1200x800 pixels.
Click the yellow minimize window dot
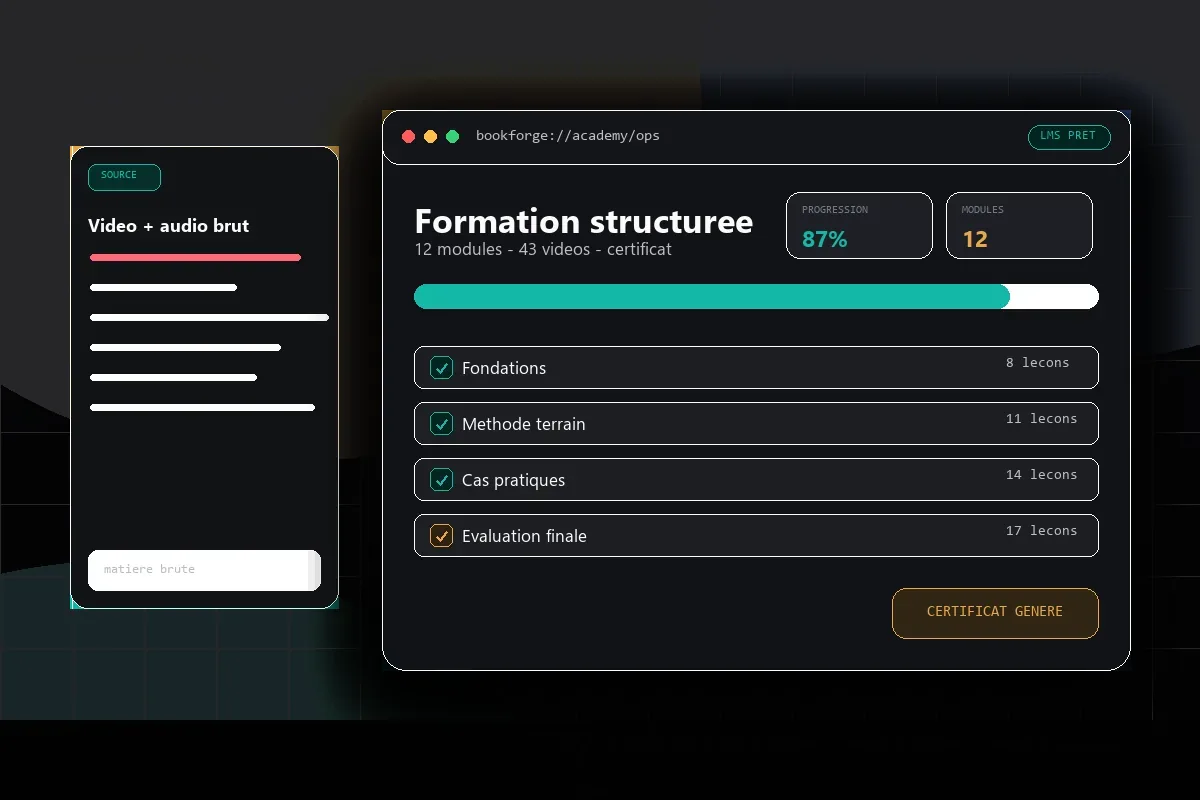(x=430, y=136)
